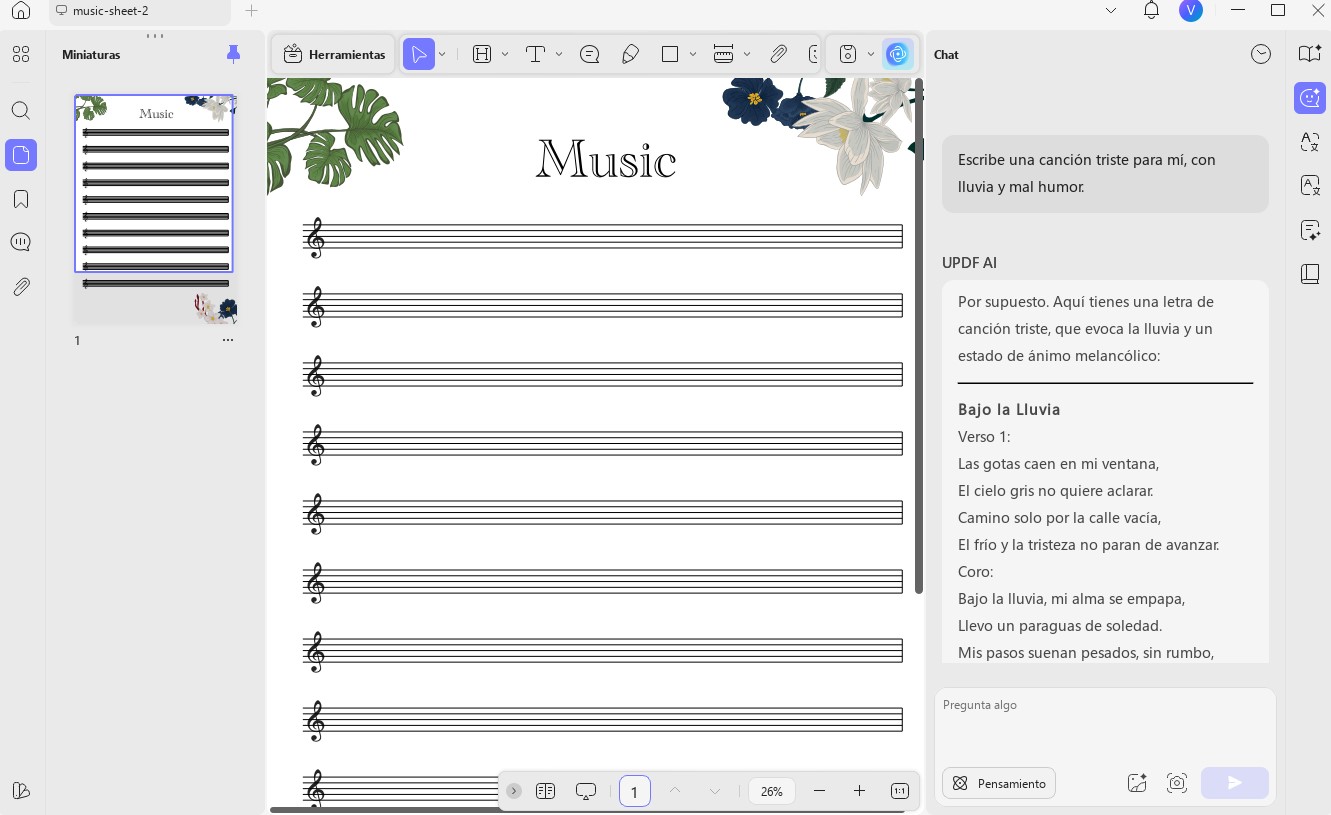
Task: Pin the Miniaturas panel
Action: pyautogui.click(x=233, y=54)
